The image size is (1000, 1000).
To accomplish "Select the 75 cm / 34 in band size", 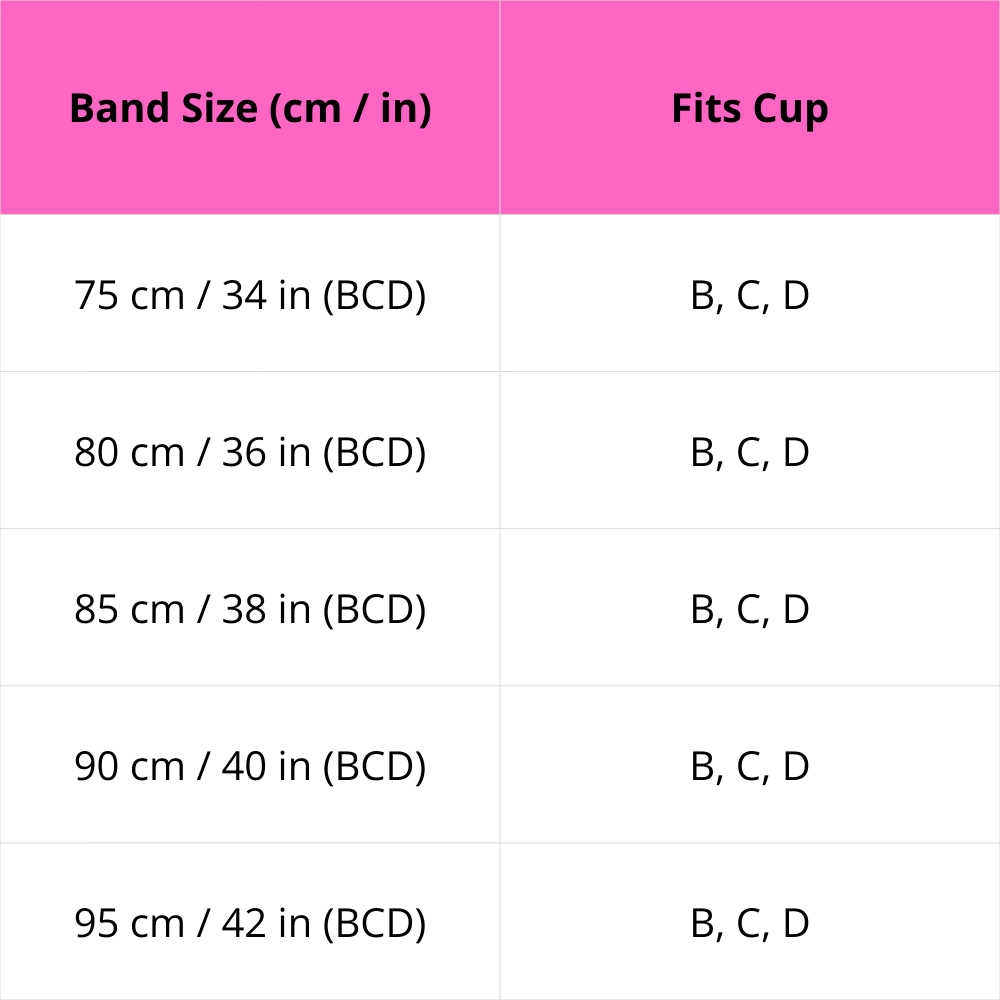I will (x=250, y=296).
